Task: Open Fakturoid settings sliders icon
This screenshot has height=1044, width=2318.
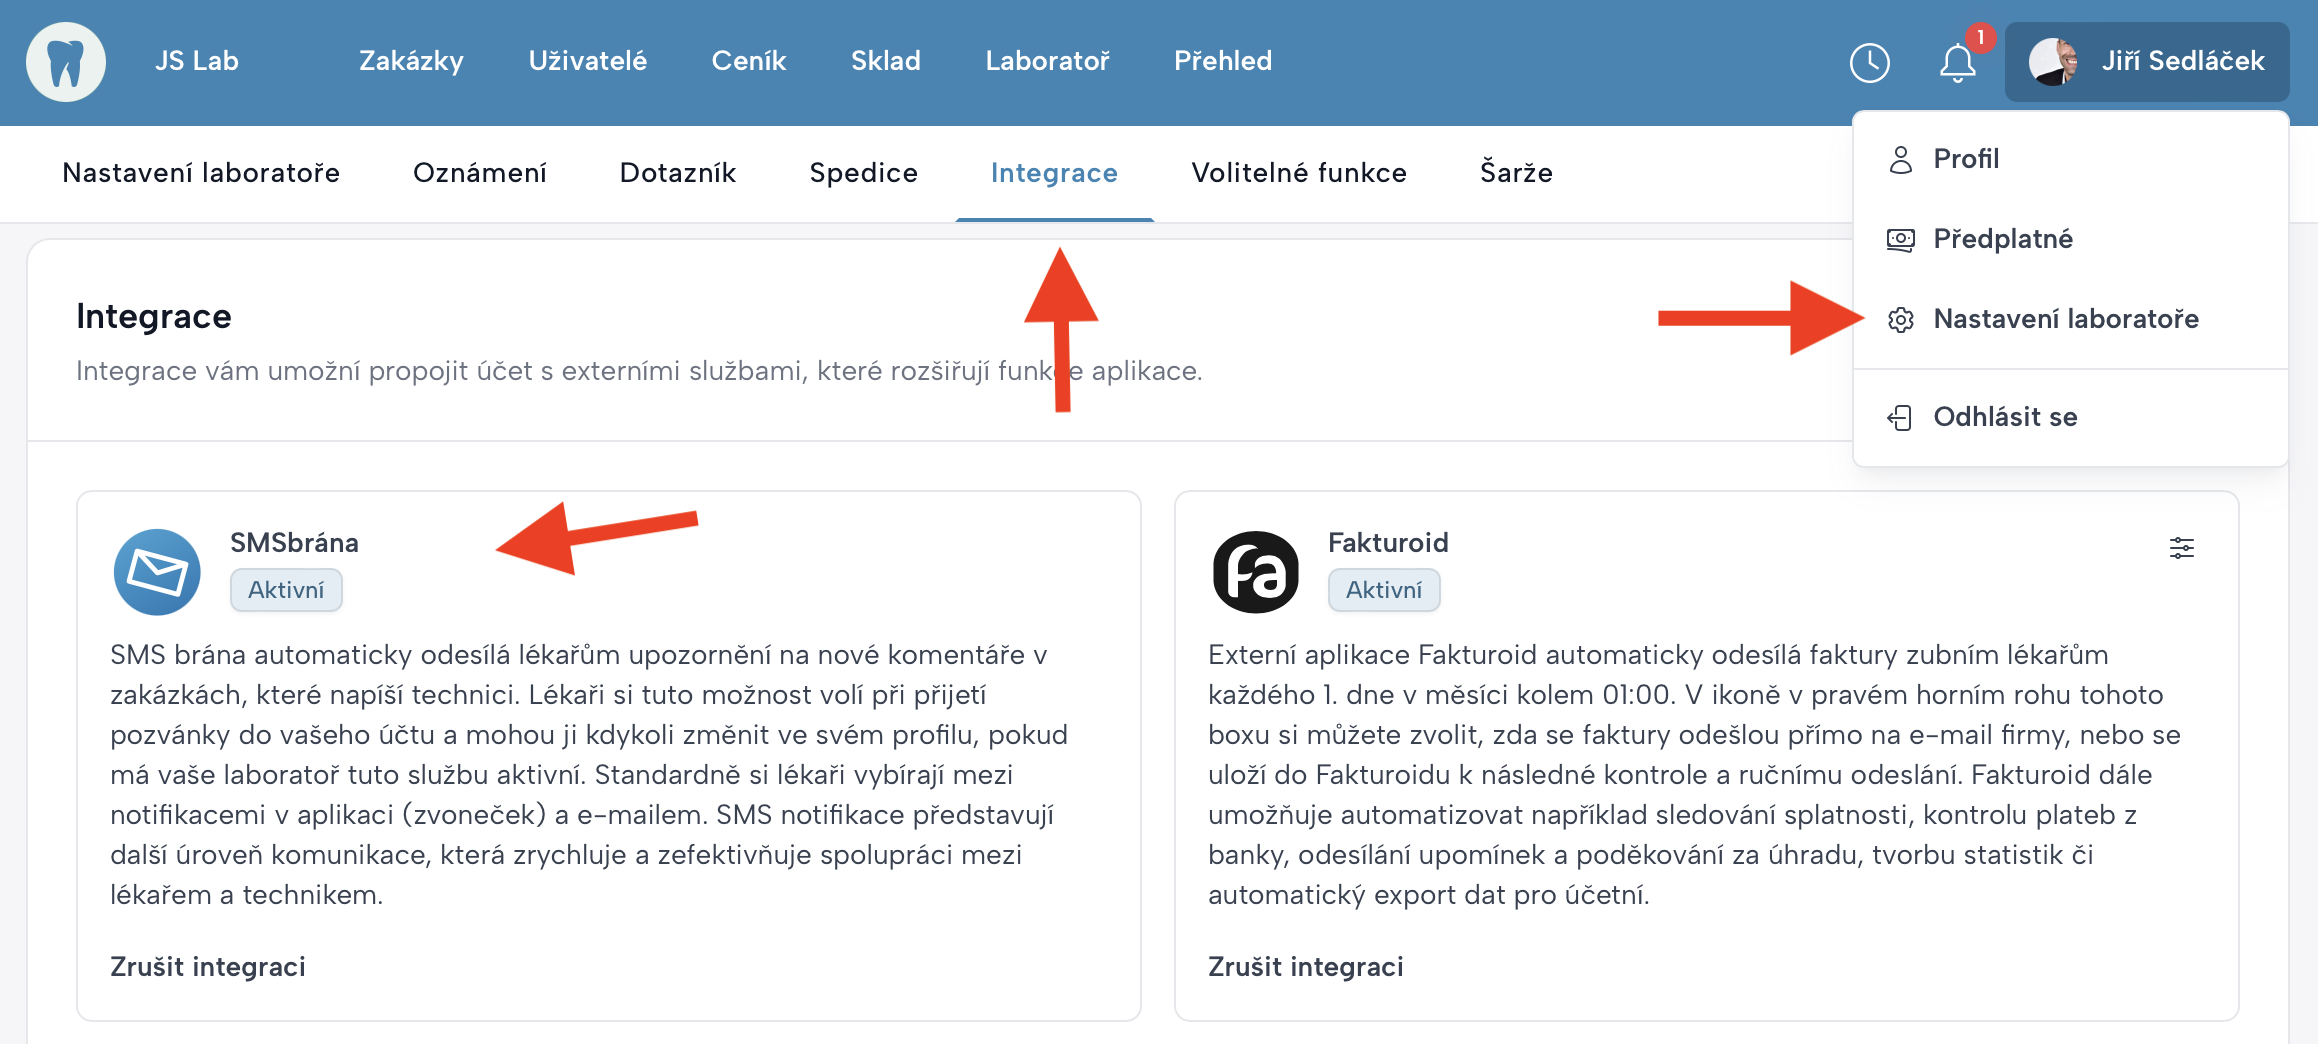Action: pyautogui.click(x=2181, y=548)
